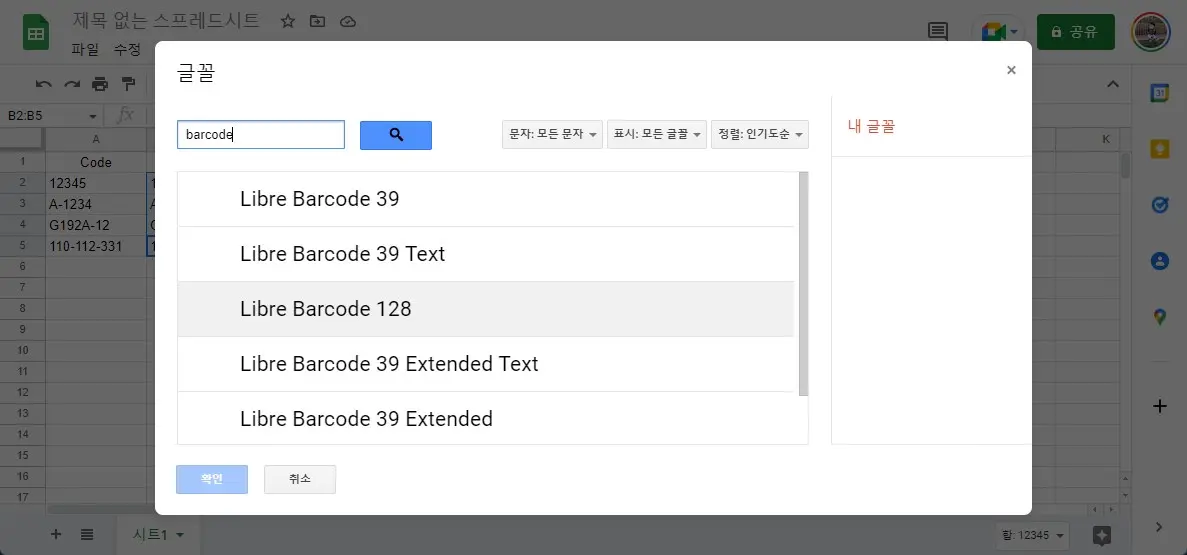Open the 시트1 tab dropdown arrow

(180, 535)
